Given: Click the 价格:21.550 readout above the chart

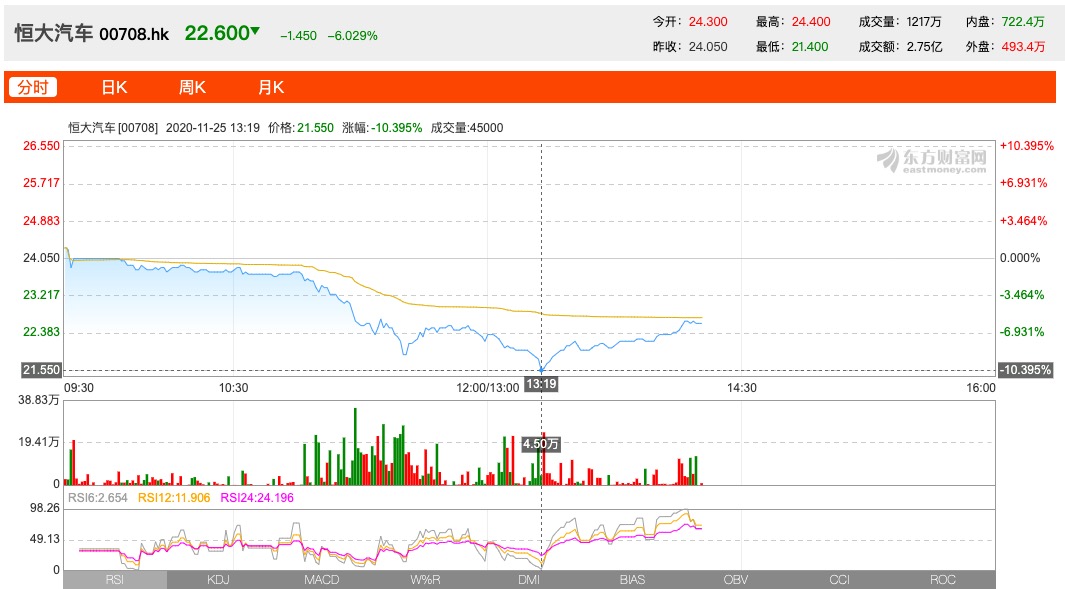Looking at the screenshot, I should tap(301, 128).
